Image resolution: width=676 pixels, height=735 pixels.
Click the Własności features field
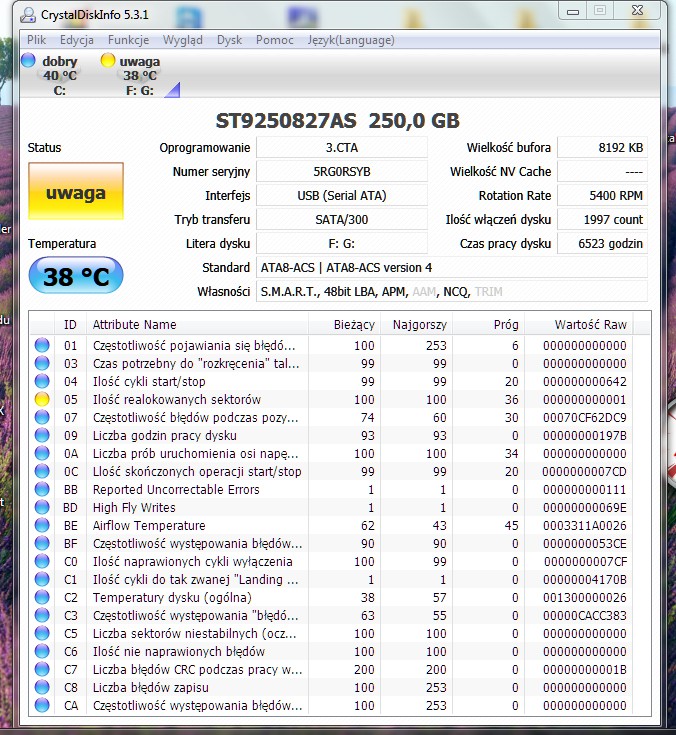pyautogui.click(x=452, y=292)
